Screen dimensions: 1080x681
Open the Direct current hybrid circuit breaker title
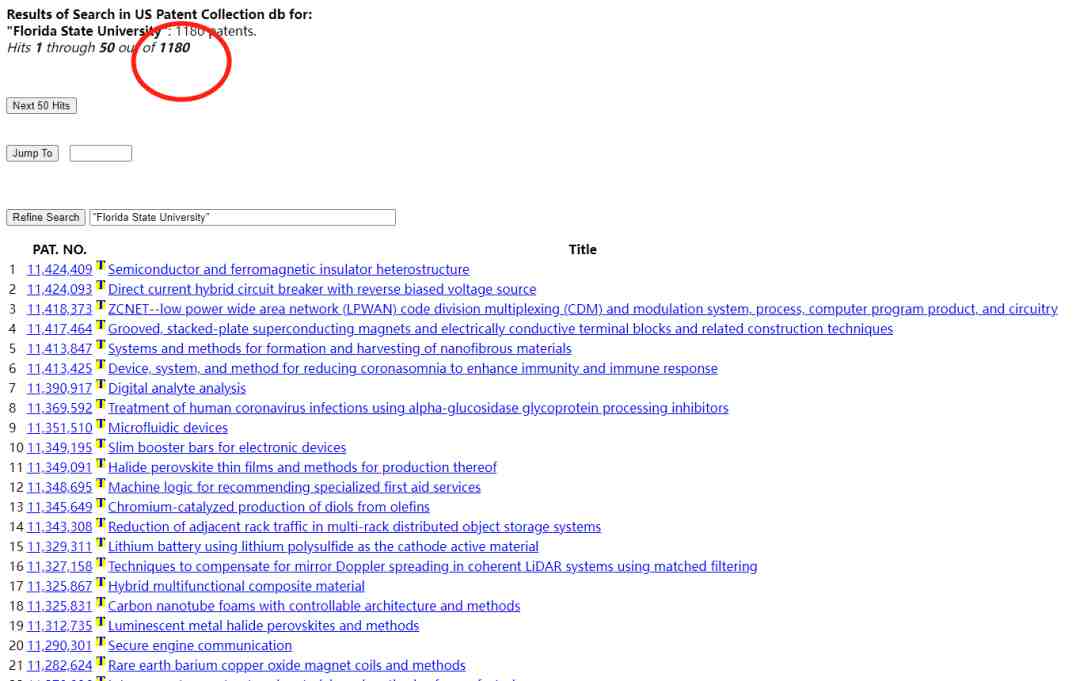pyautogui.click(x=322, y=290)
